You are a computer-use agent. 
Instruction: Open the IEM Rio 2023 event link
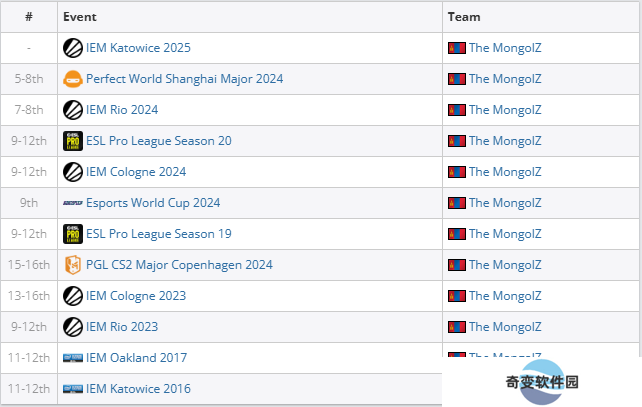[x=122, y=327]
